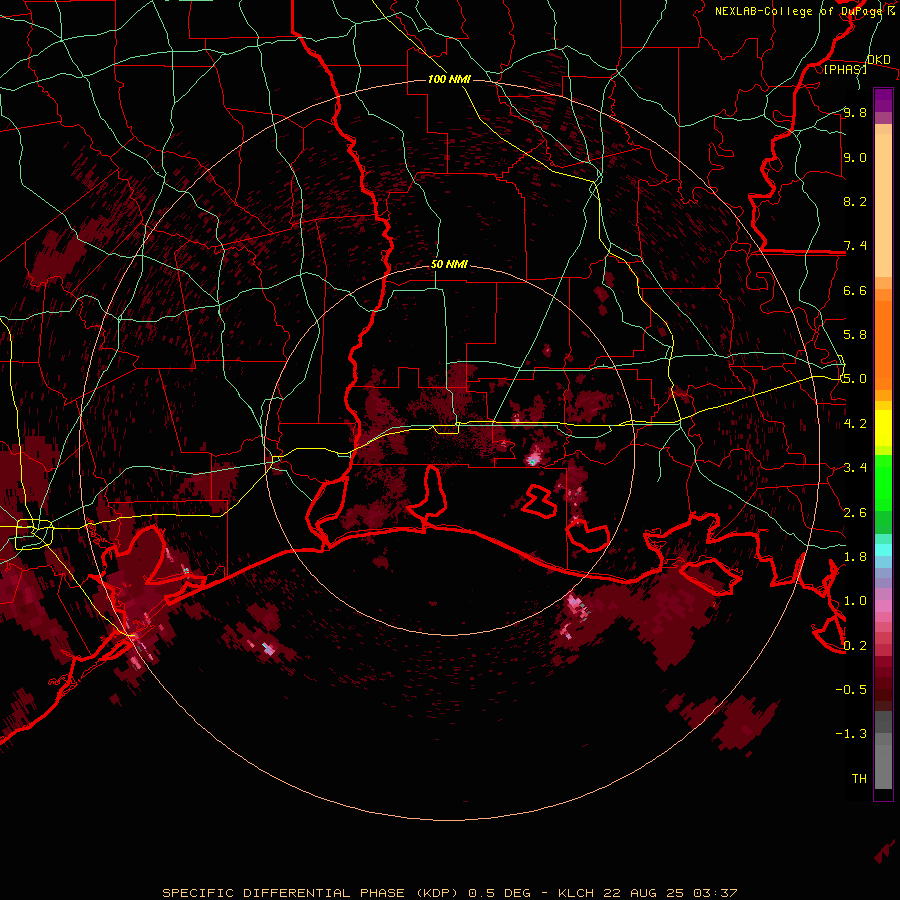
Task: Click the 0.2 scale value
Action: 855,646
